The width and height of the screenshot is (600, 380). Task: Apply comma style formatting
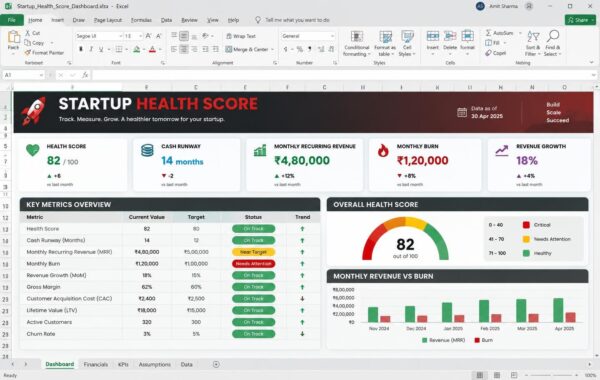309,49
